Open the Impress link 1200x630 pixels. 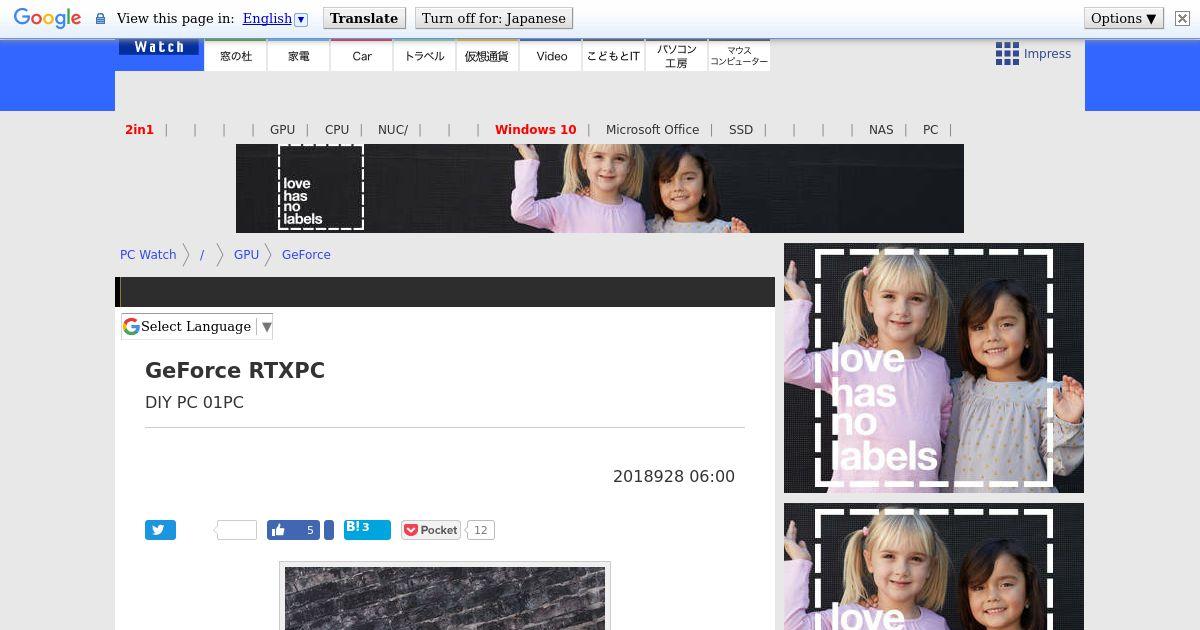point(1047,54)
